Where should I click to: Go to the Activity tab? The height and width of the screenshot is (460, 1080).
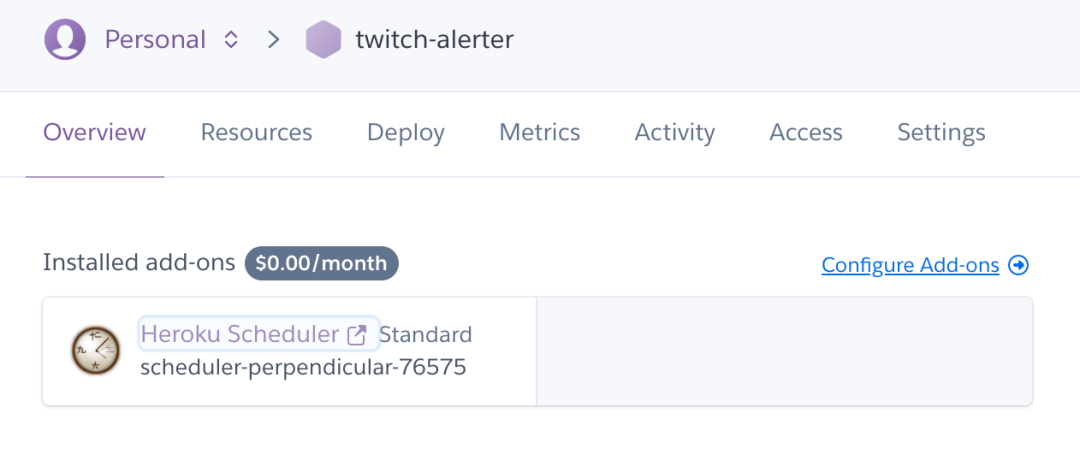[674, 132]
